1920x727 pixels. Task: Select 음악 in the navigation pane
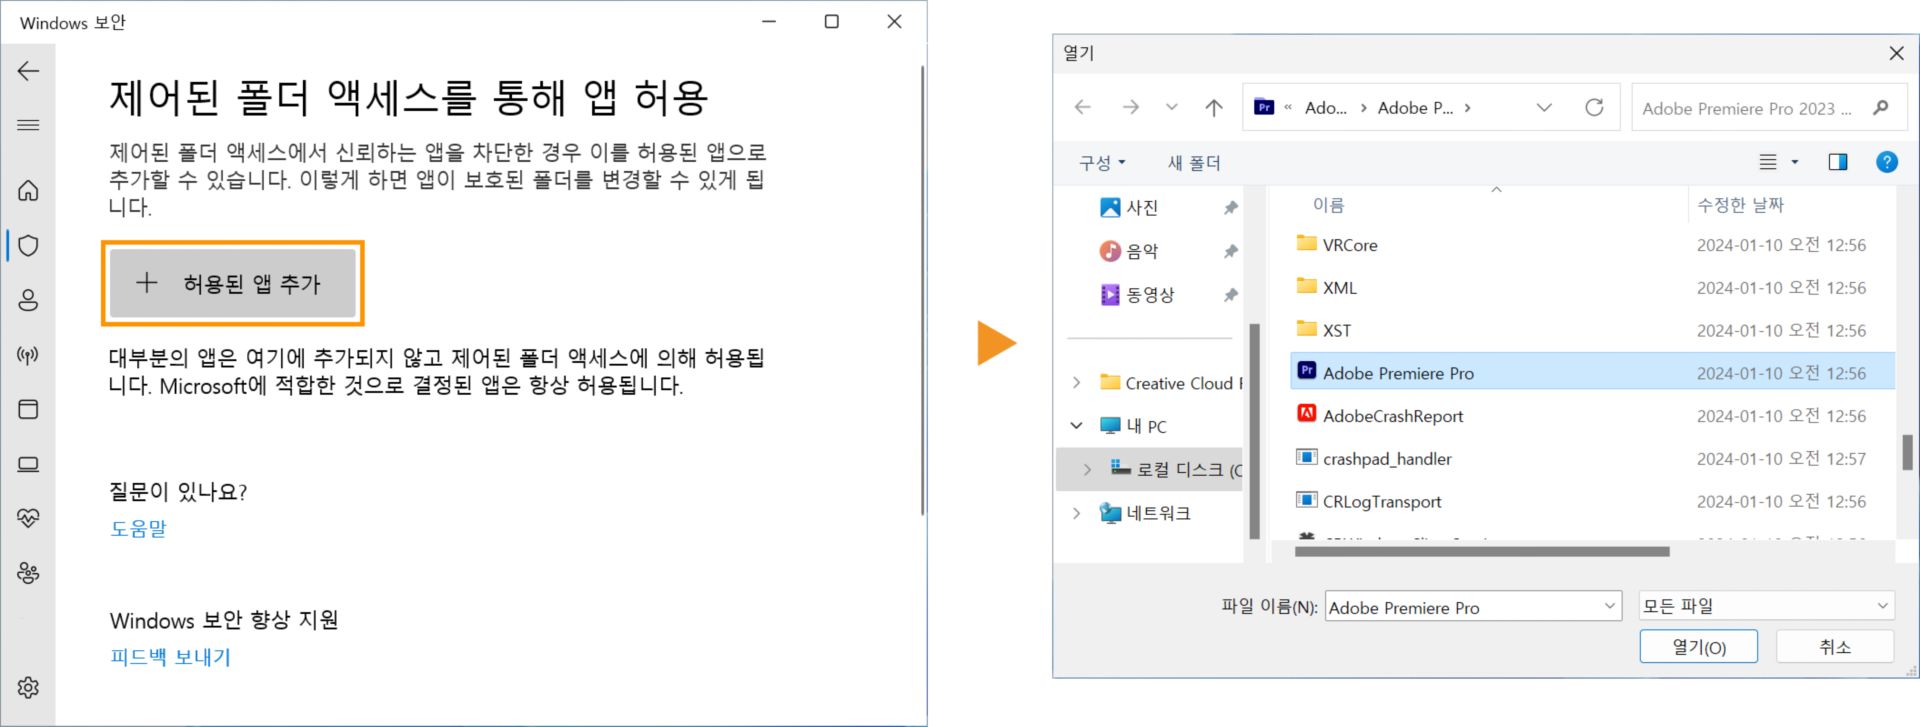(1142, 251)
